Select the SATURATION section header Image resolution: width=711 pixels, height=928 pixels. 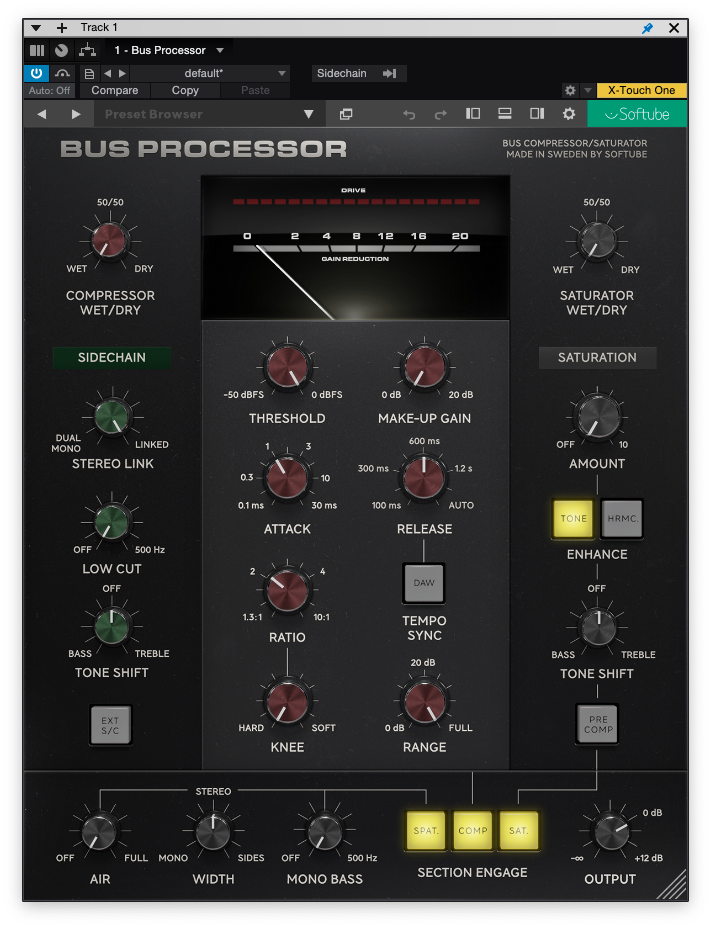tap(597, 357)
